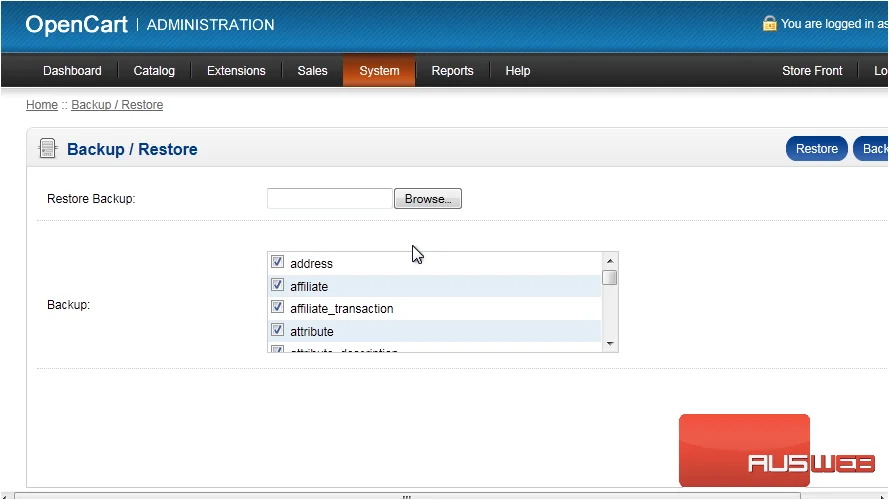Open the Reports menu

click(x=452, y=71)
